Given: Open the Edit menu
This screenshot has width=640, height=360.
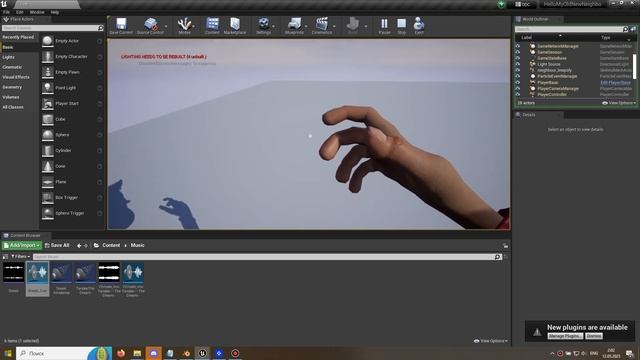Looking at the screenshot, I should point(20,12).
